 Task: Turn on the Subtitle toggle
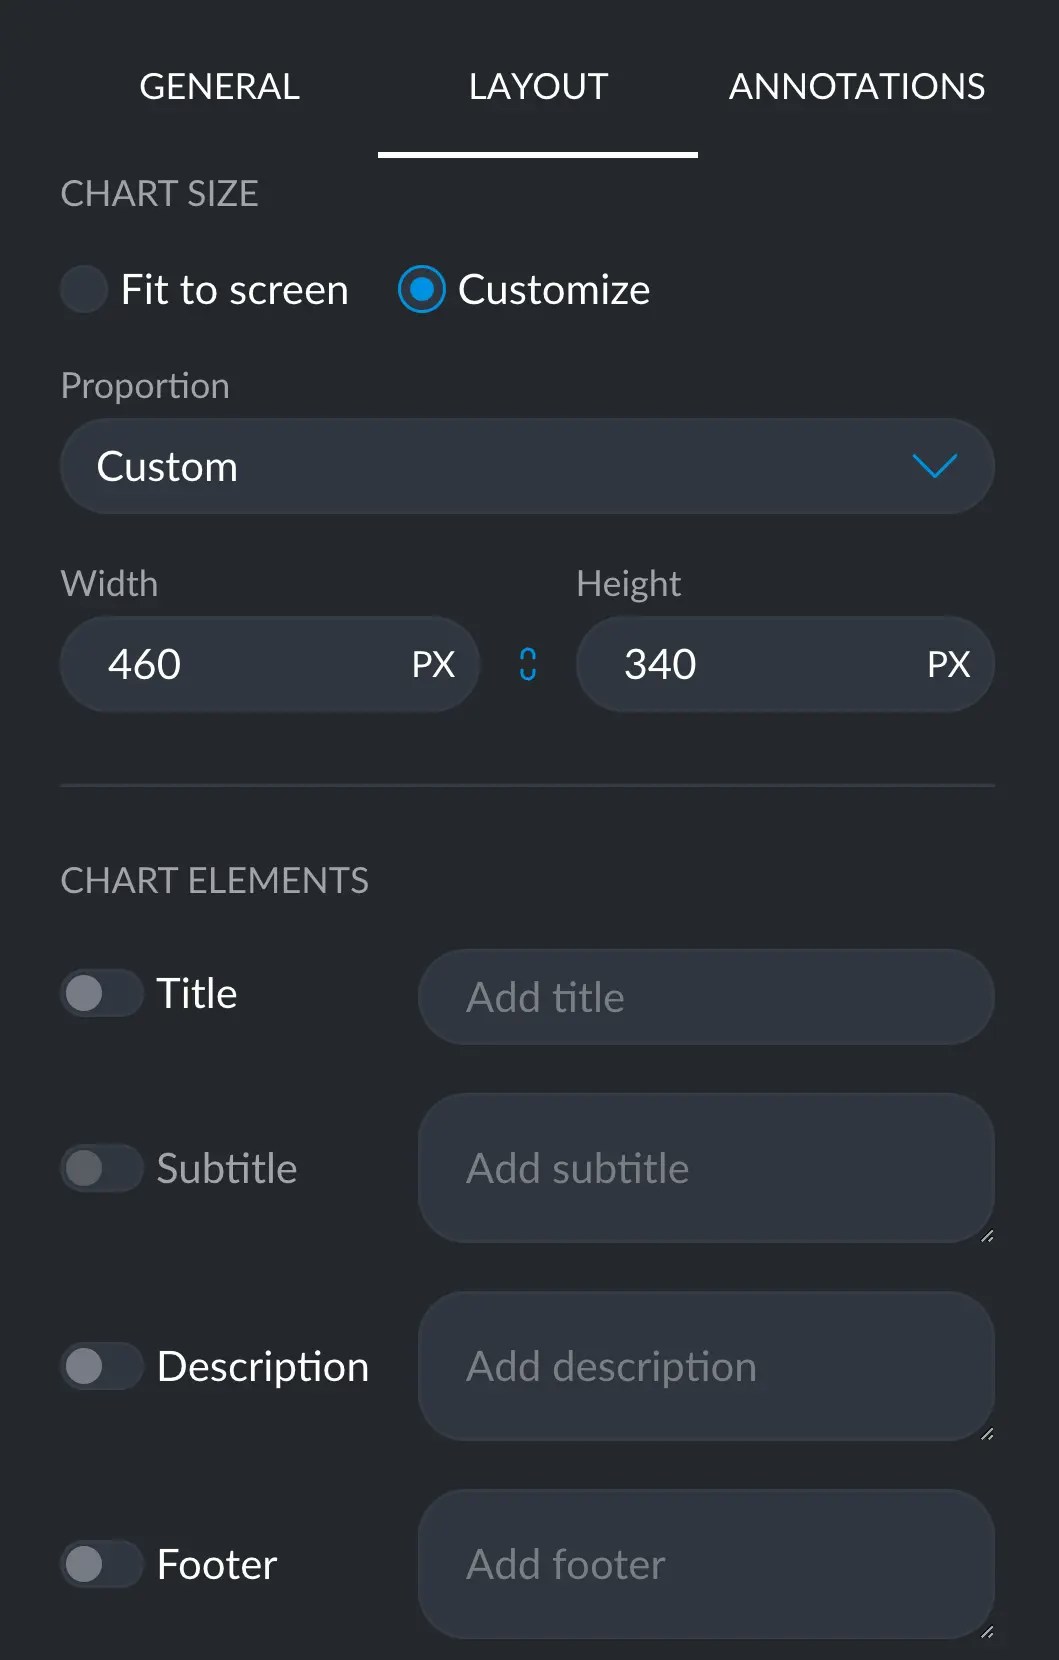pos(100,1168)
